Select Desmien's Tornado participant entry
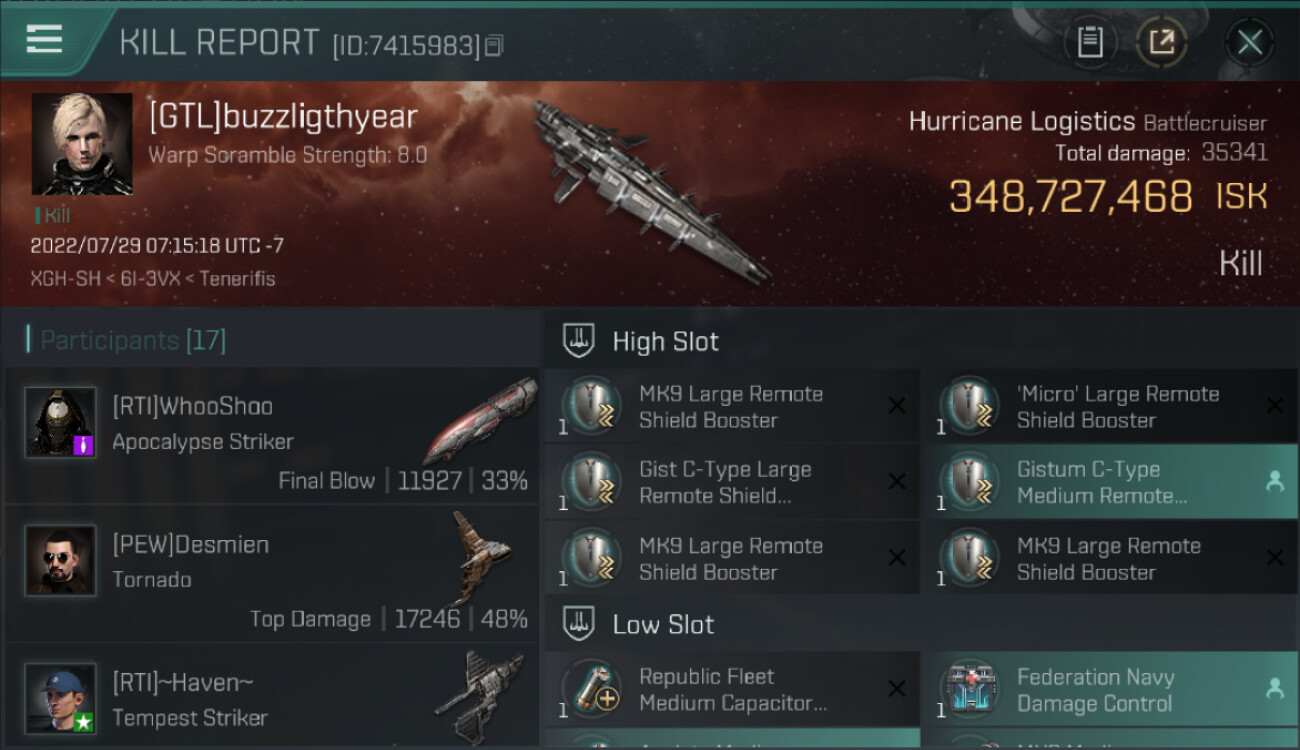1300x750 pixels. 272,574
